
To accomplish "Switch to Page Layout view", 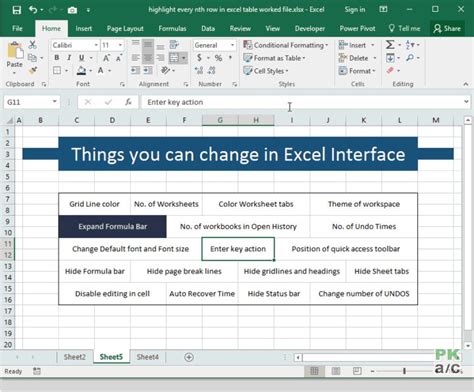I will click(x=336, y=371).
